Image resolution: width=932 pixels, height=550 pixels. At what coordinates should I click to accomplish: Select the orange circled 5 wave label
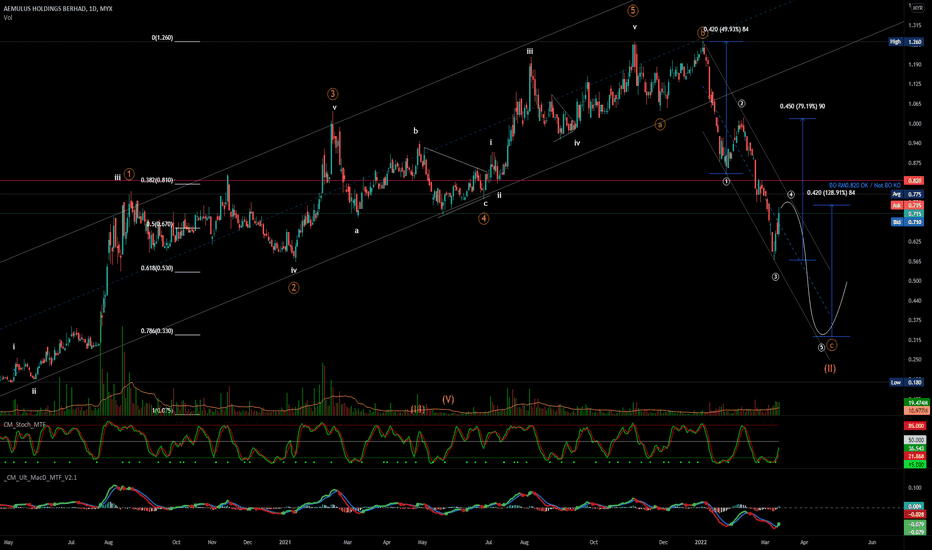click(x=633, y=10)
